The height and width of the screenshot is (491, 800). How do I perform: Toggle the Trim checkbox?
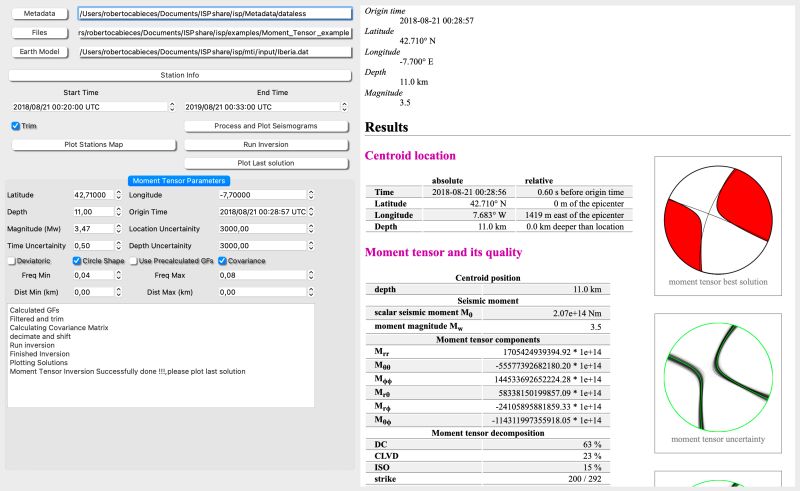(x=15, y=126)
